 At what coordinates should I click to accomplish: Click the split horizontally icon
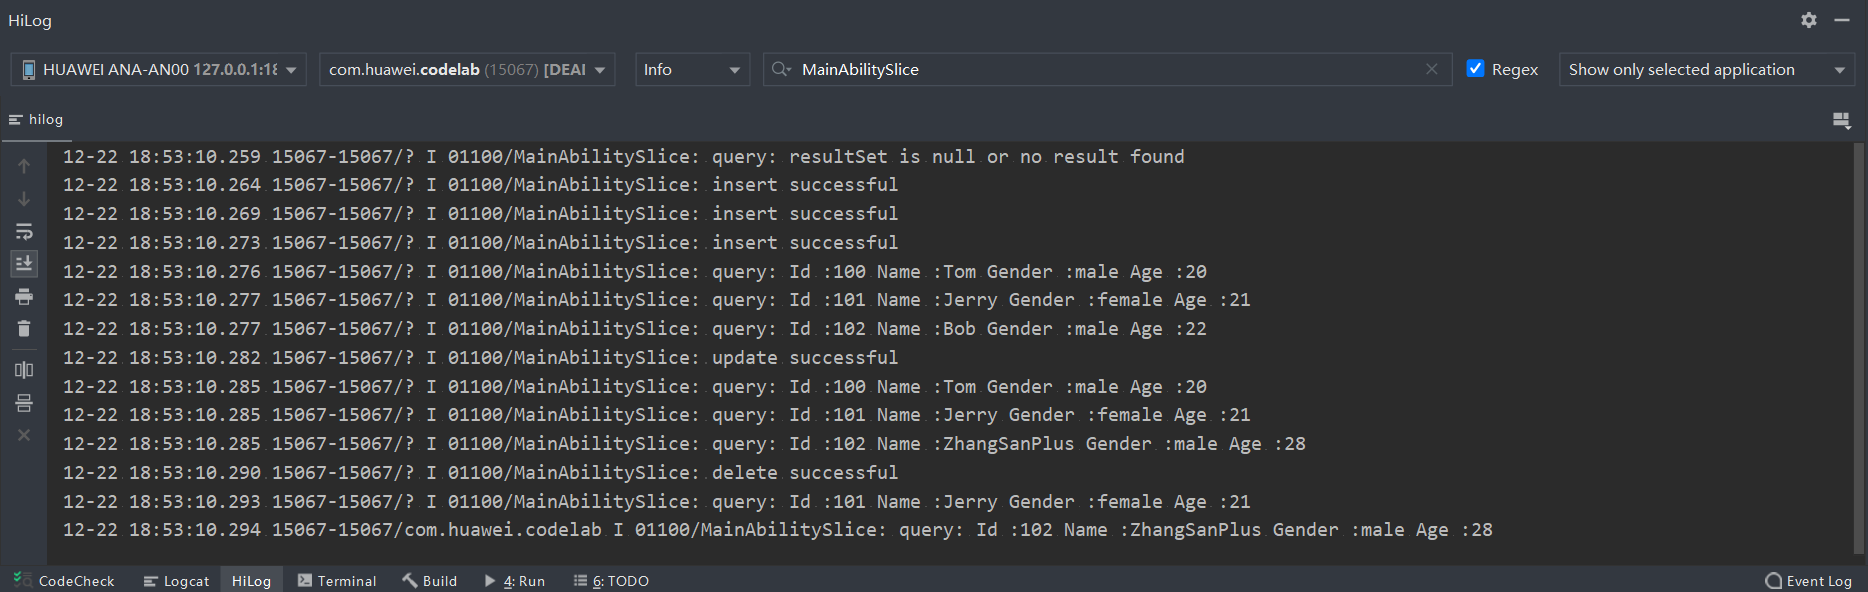[24, 403]
